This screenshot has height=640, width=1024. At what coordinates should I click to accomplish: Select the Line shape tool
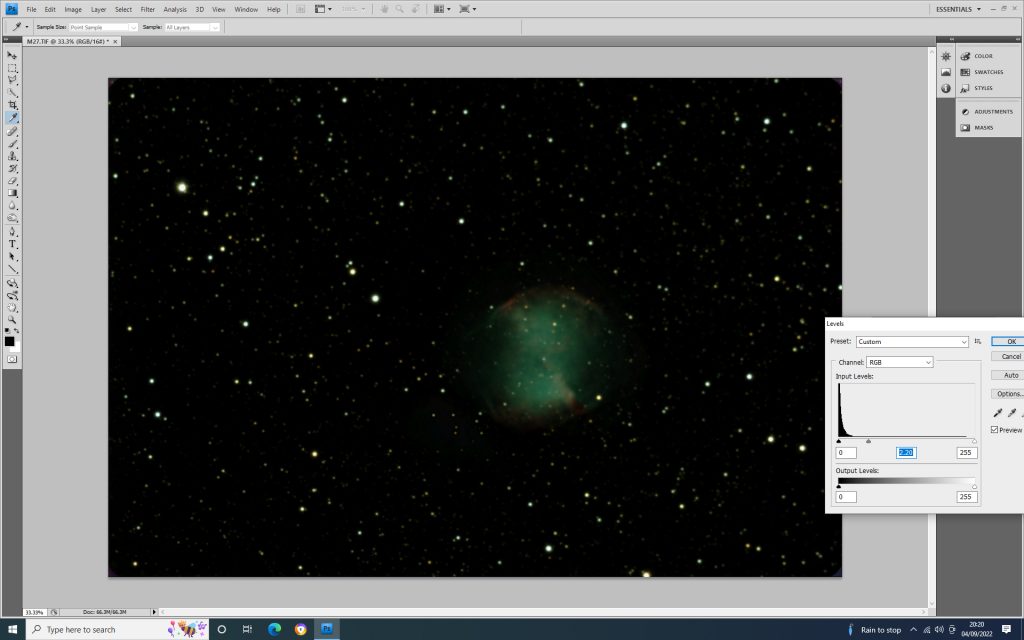point(12,269)
